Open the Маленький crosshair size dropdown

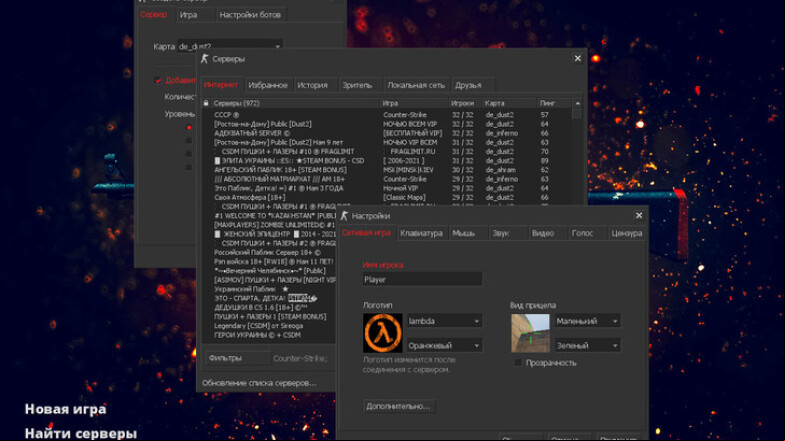click(x=587, y=321)
